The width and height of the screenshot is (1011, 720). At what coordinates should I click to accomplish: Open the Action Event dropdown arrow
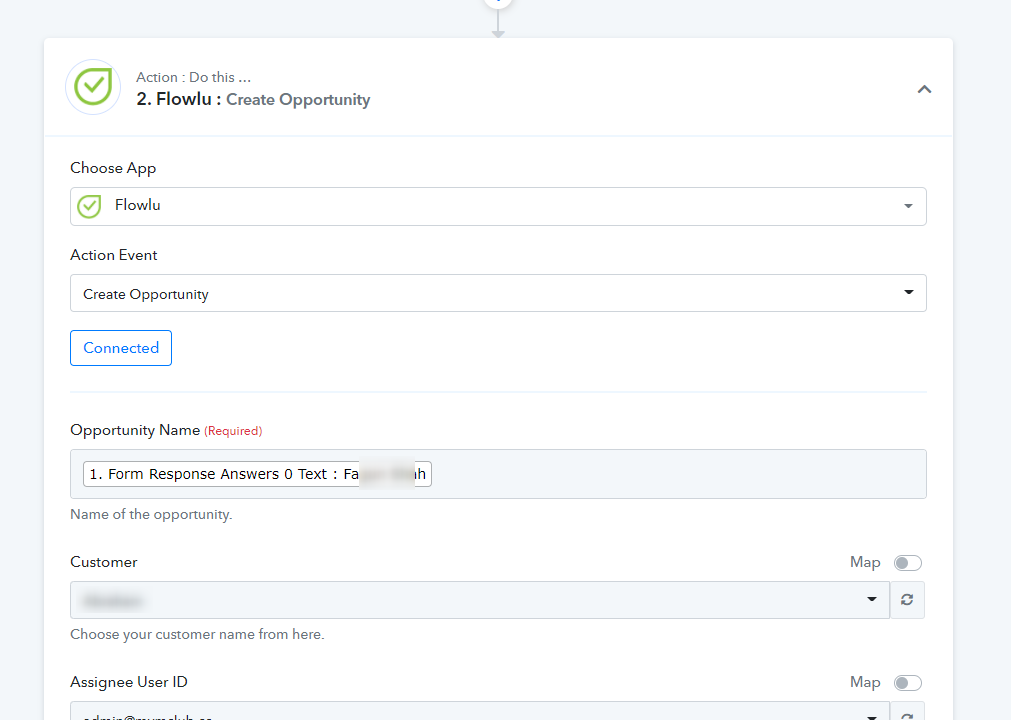tap(908, 293)
